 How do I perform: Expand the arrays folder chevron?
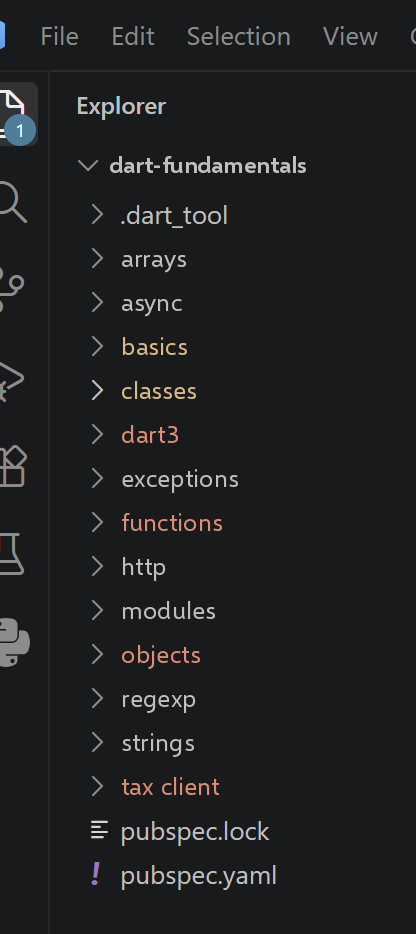pyautogui.click(x=98, y=259)
